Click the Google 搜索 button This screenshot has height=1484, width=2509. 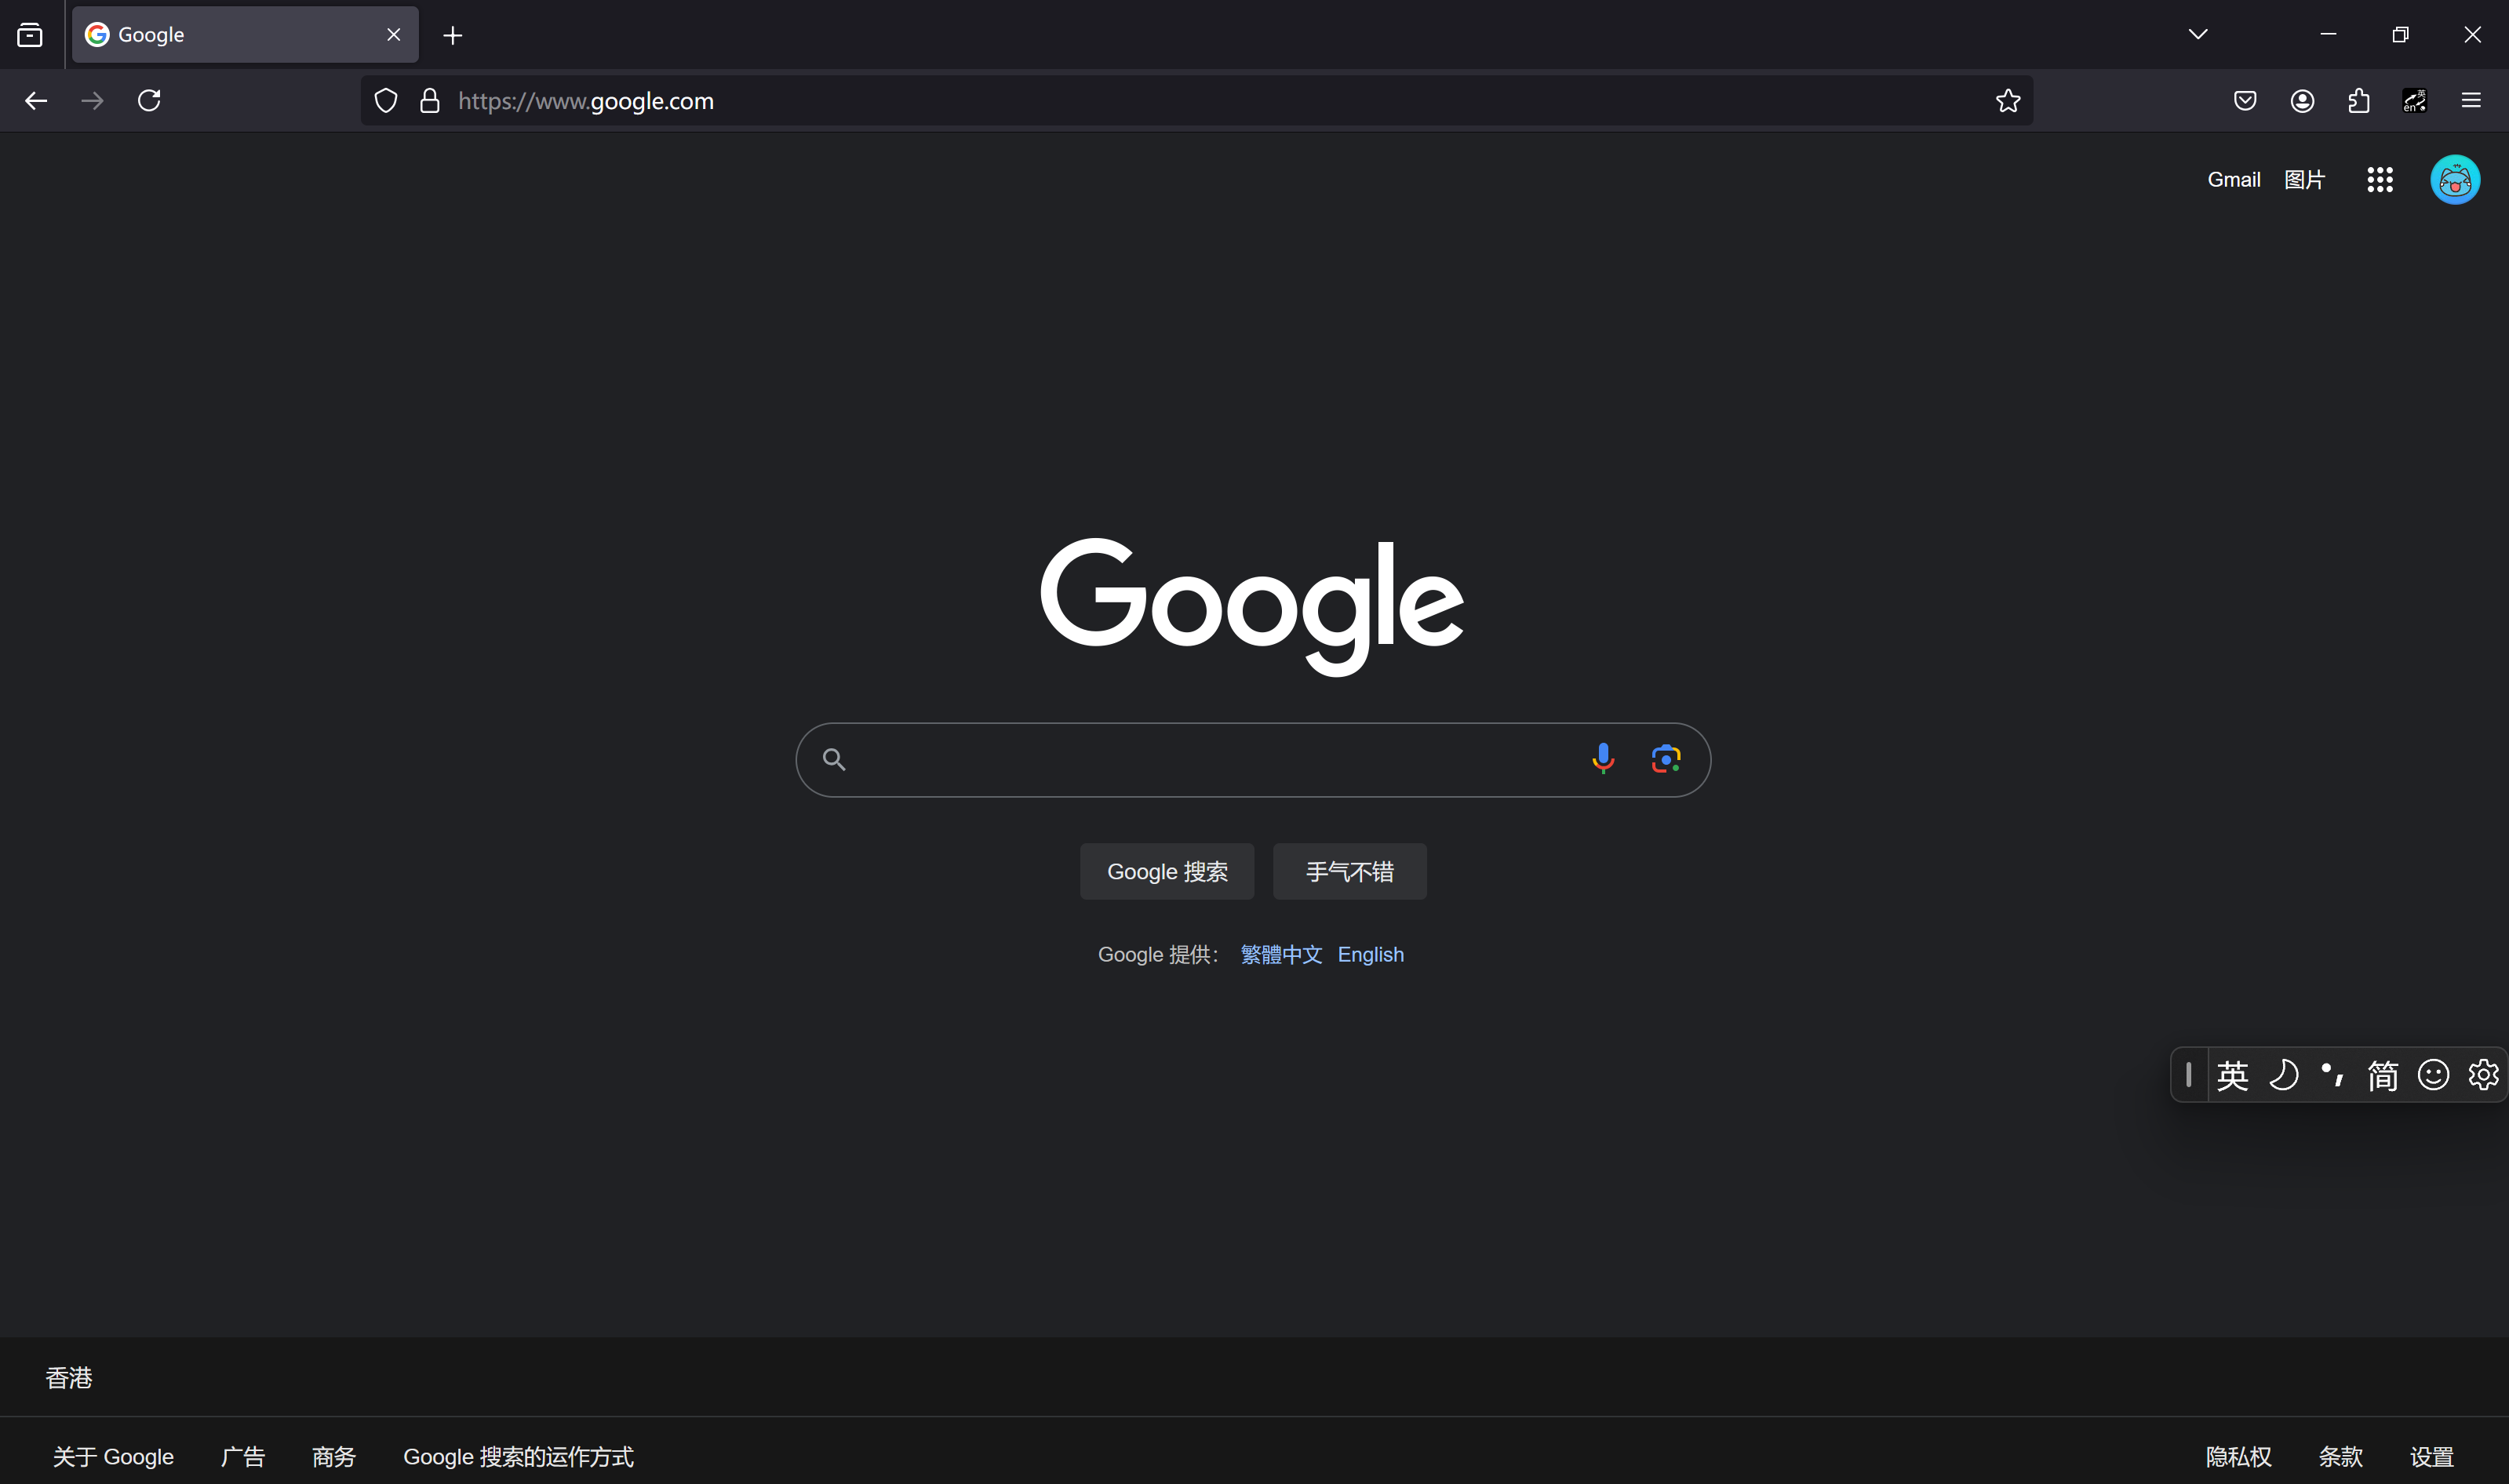point(1166,871)
